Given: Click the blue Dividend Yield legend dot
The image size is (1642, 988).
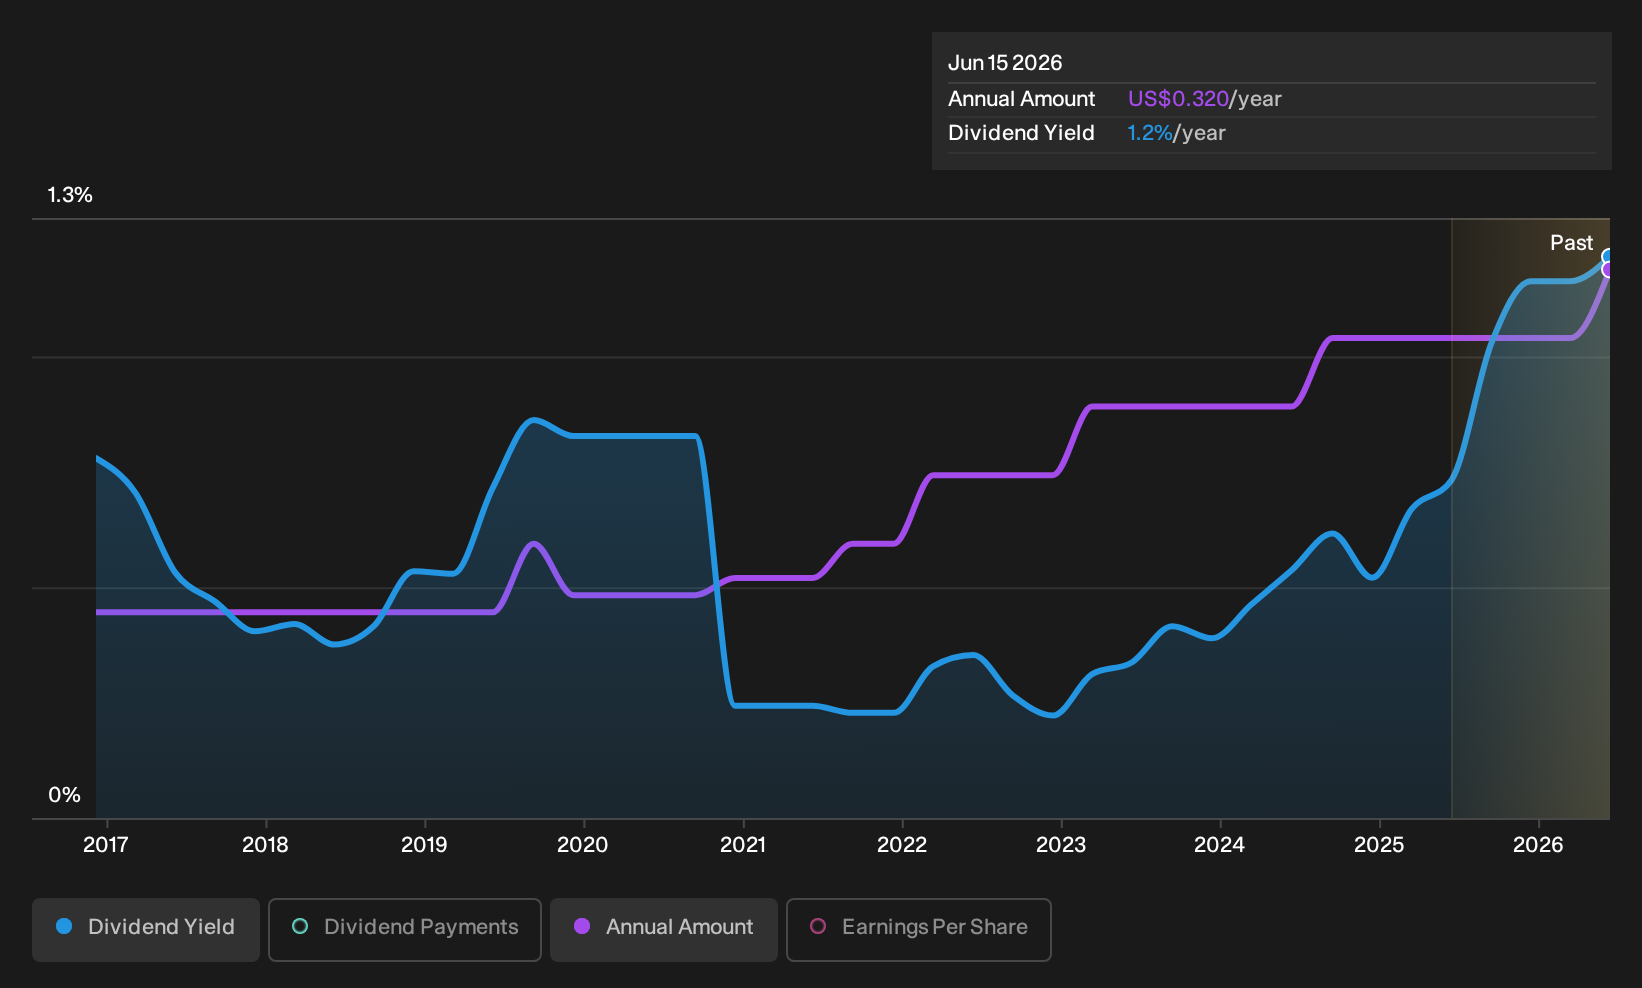Looking at the screenshot, I should [x=64, y=926].
